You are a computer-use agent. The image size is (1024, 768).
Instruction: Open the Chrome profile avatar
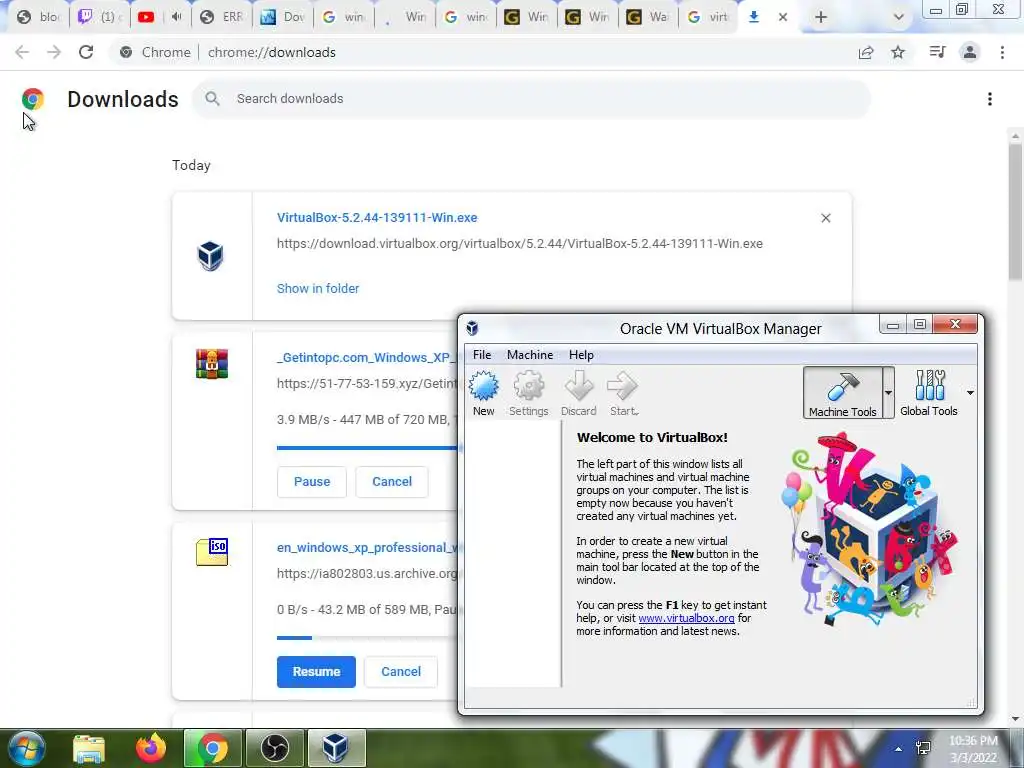(970, 52)
